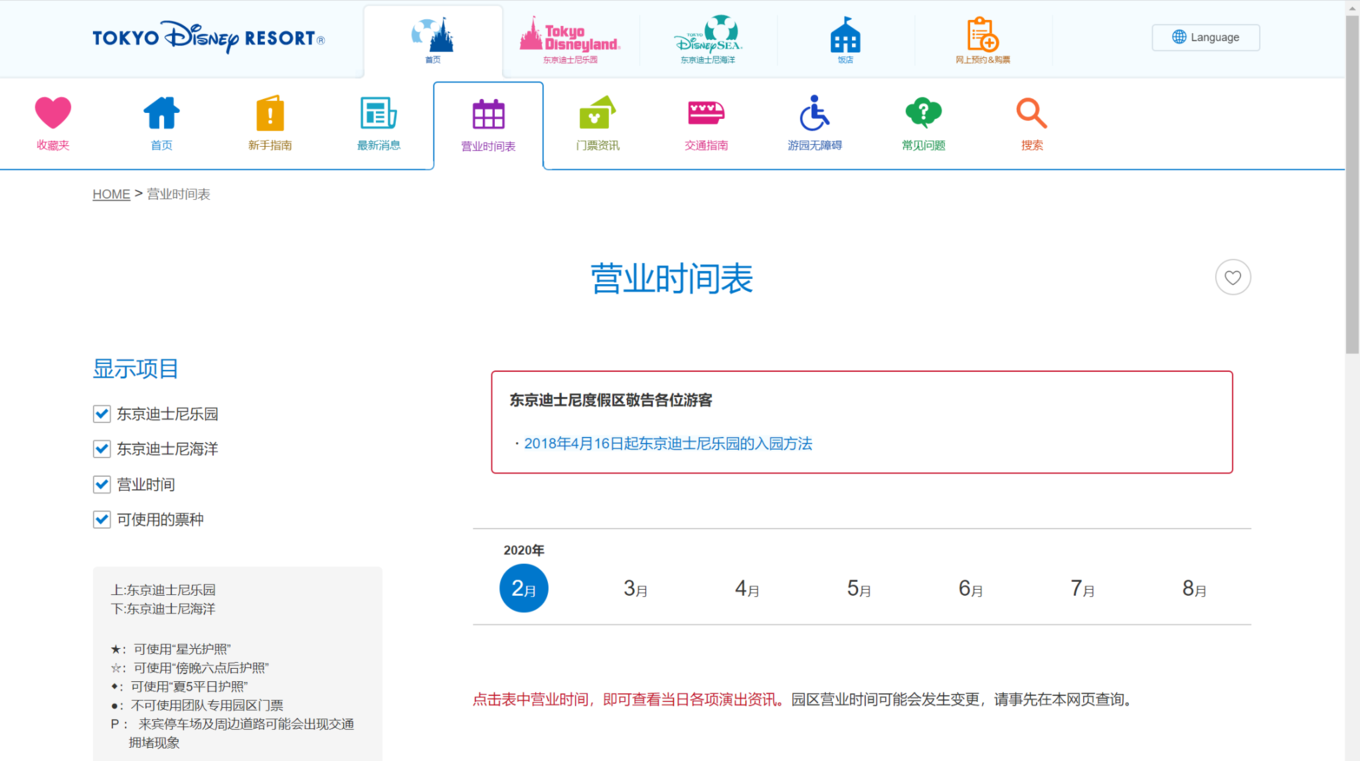Toggle 可使用的票种 checkbox
This screenshot has height=761, width=1360.
[101, 519]
